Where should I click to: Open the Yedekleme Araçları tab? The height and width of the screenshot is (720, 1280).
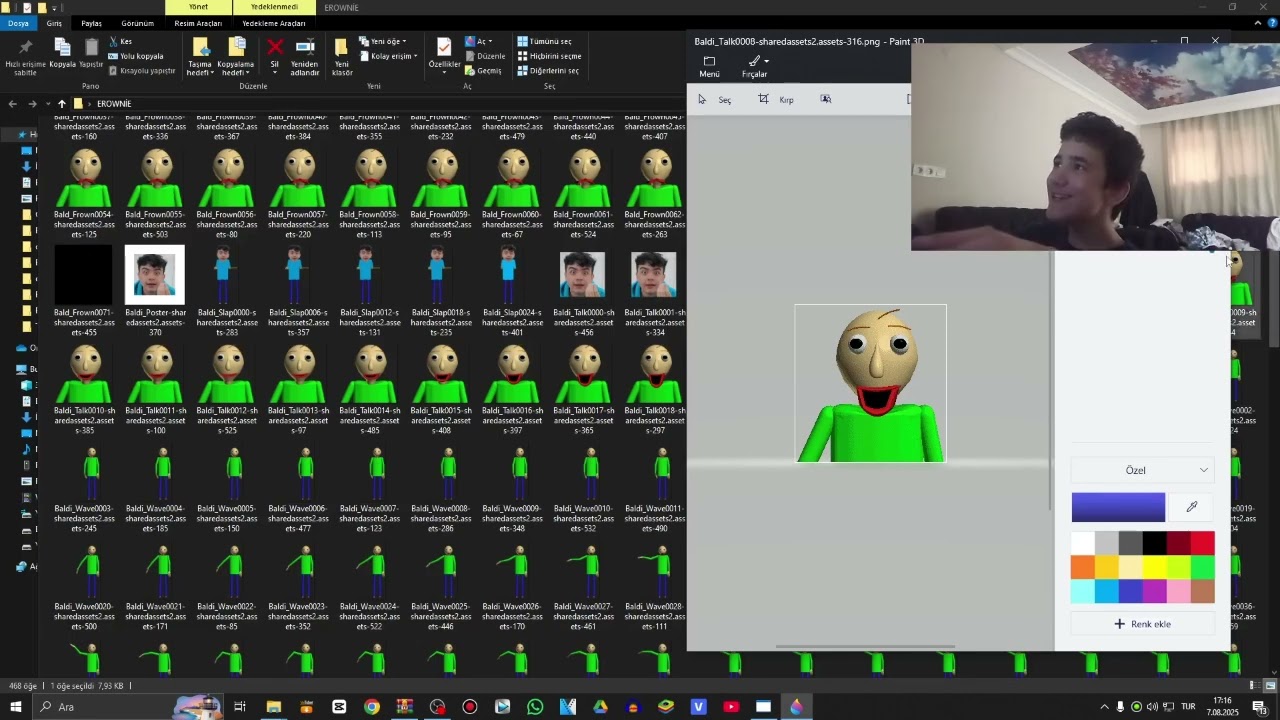click(274, 23)
